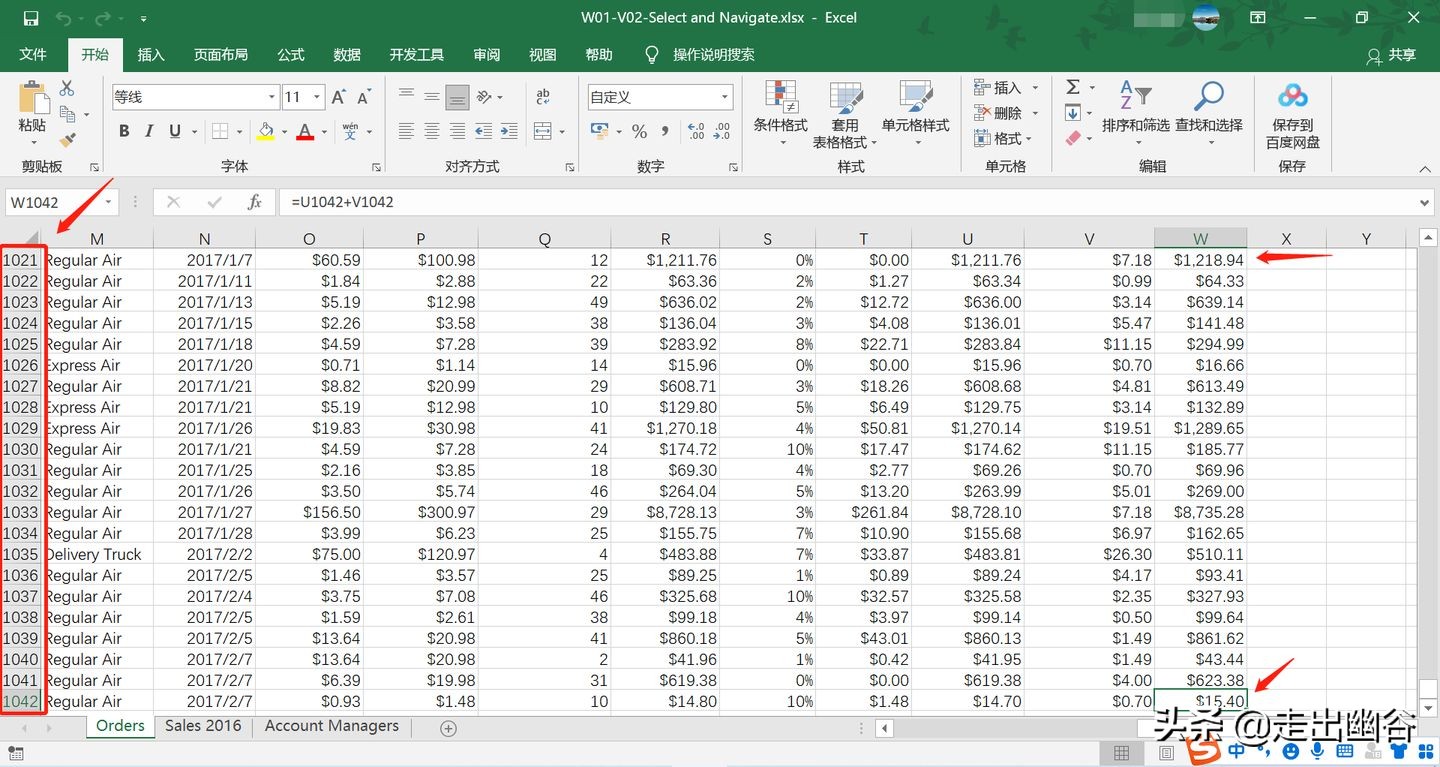Screen dimensions: 1440x767
Task: Open Conditional Formatting (条件格式)
Action: pos(780,113)
